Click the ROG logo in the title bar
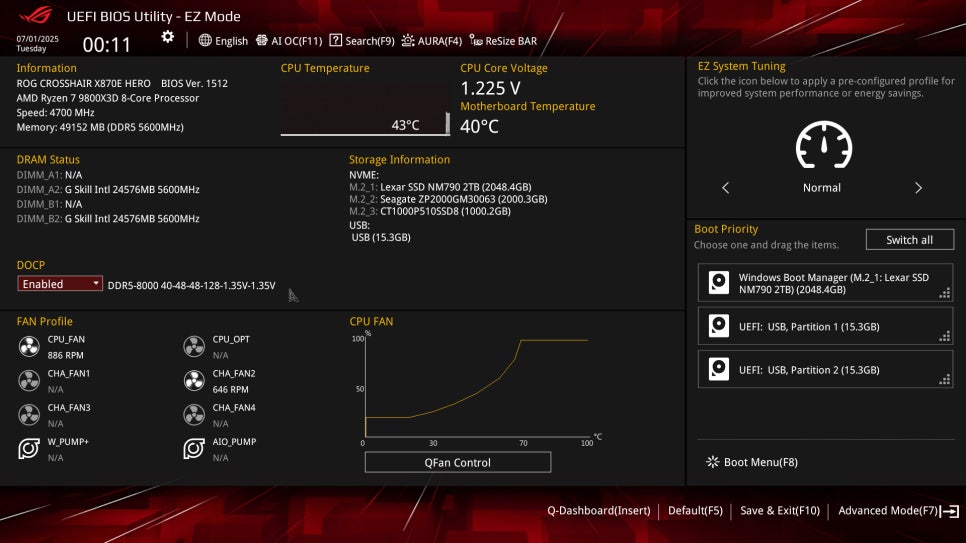The height and width of the screenshot is (543, 966). (x=36, y=15)
